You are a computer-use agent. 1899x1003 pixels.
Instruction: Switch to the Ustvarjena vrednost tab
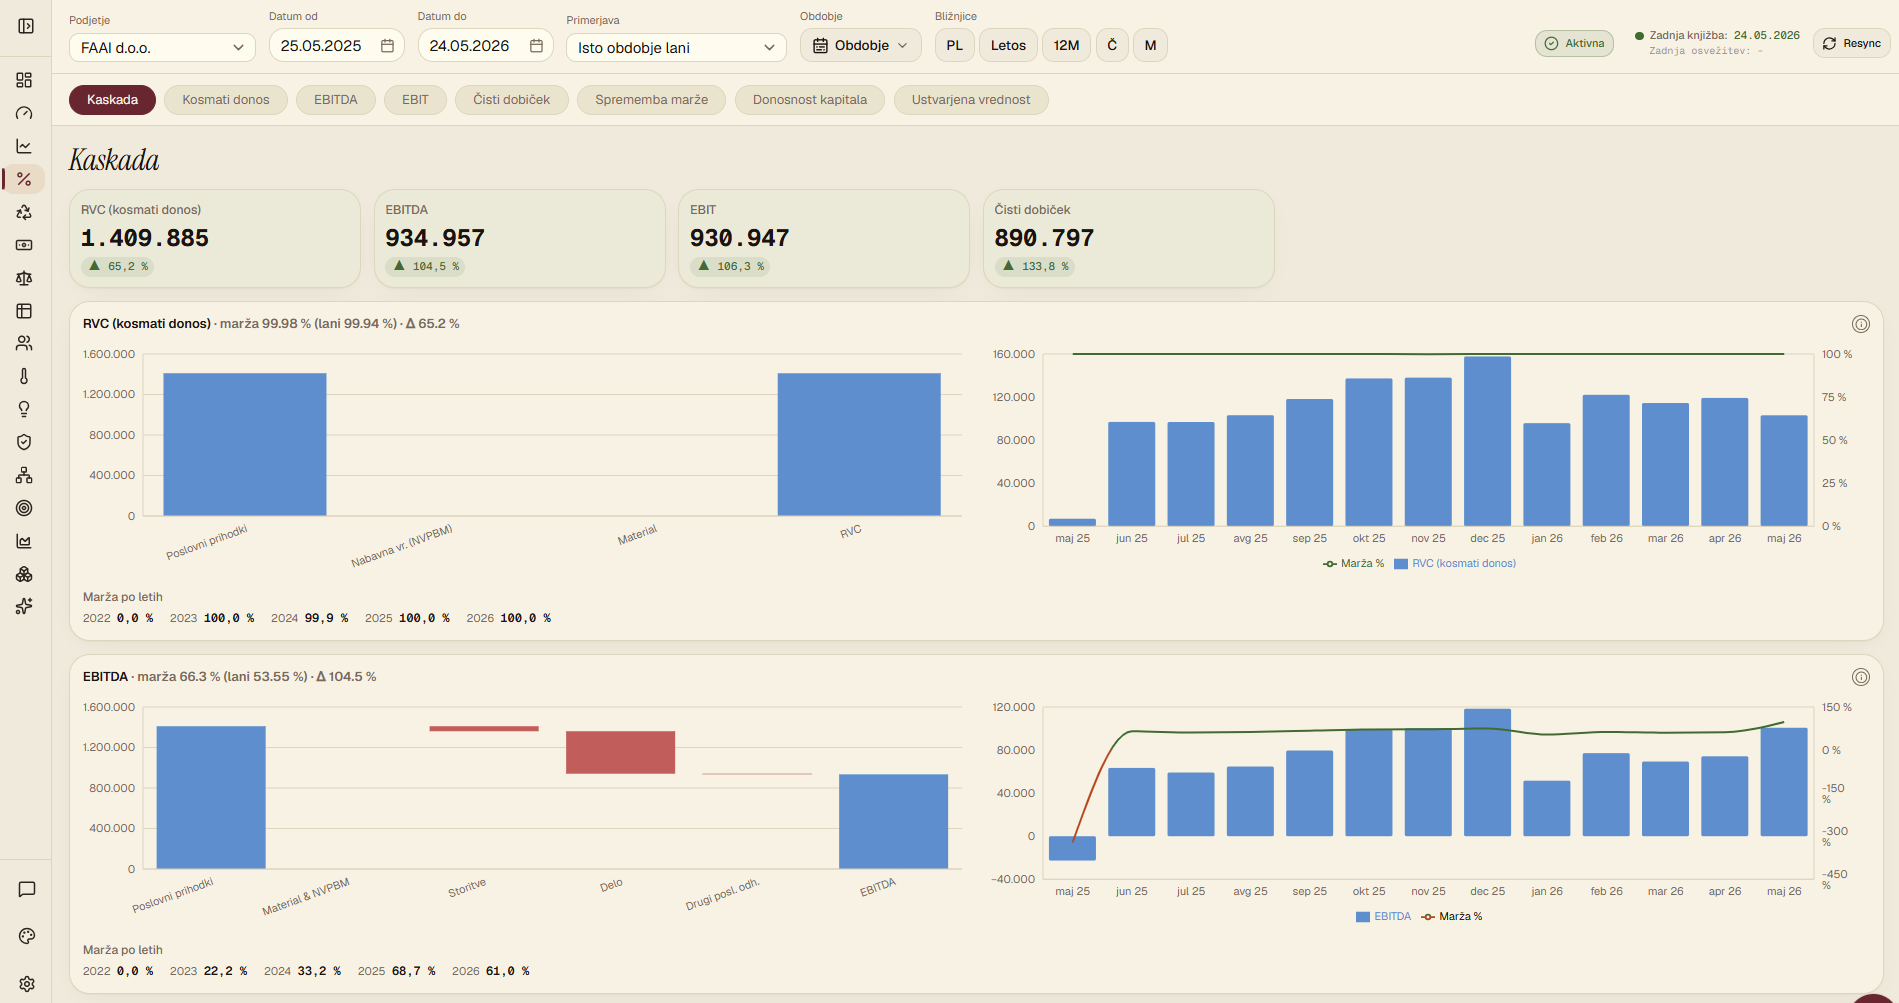click(971, 100)
